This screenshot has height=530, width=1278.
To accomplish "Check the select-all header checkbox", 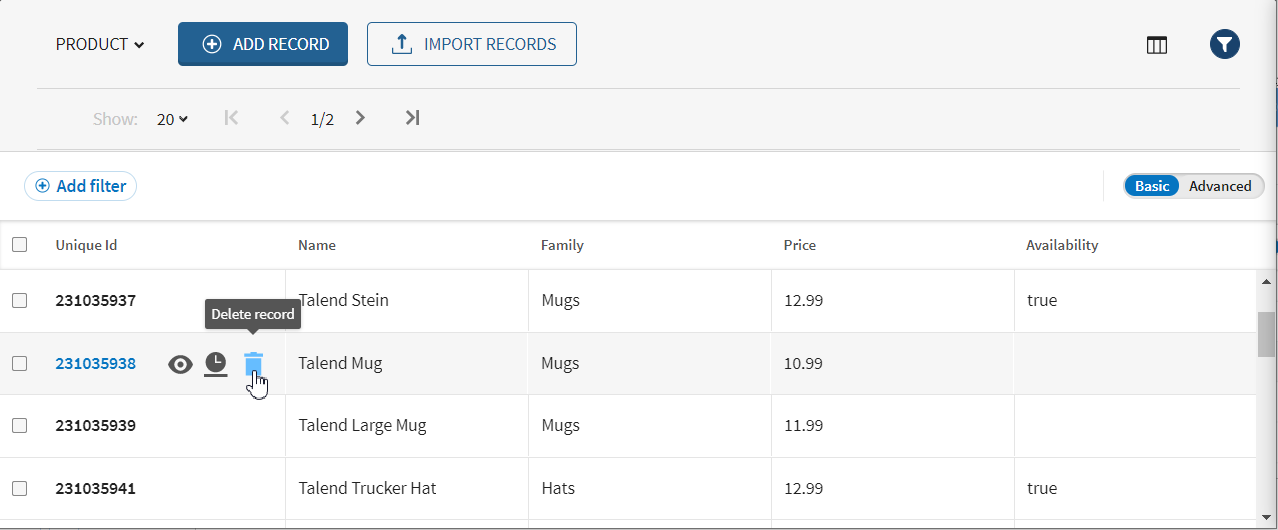I will (20, 245).
